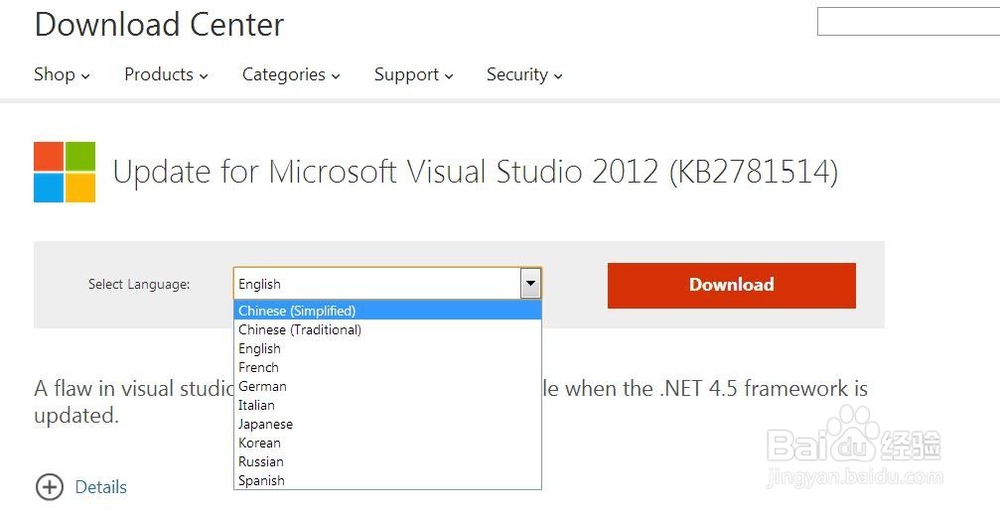1000x511 pixels.
Task: Open the Products menu
Action: [x=166, y=75]
